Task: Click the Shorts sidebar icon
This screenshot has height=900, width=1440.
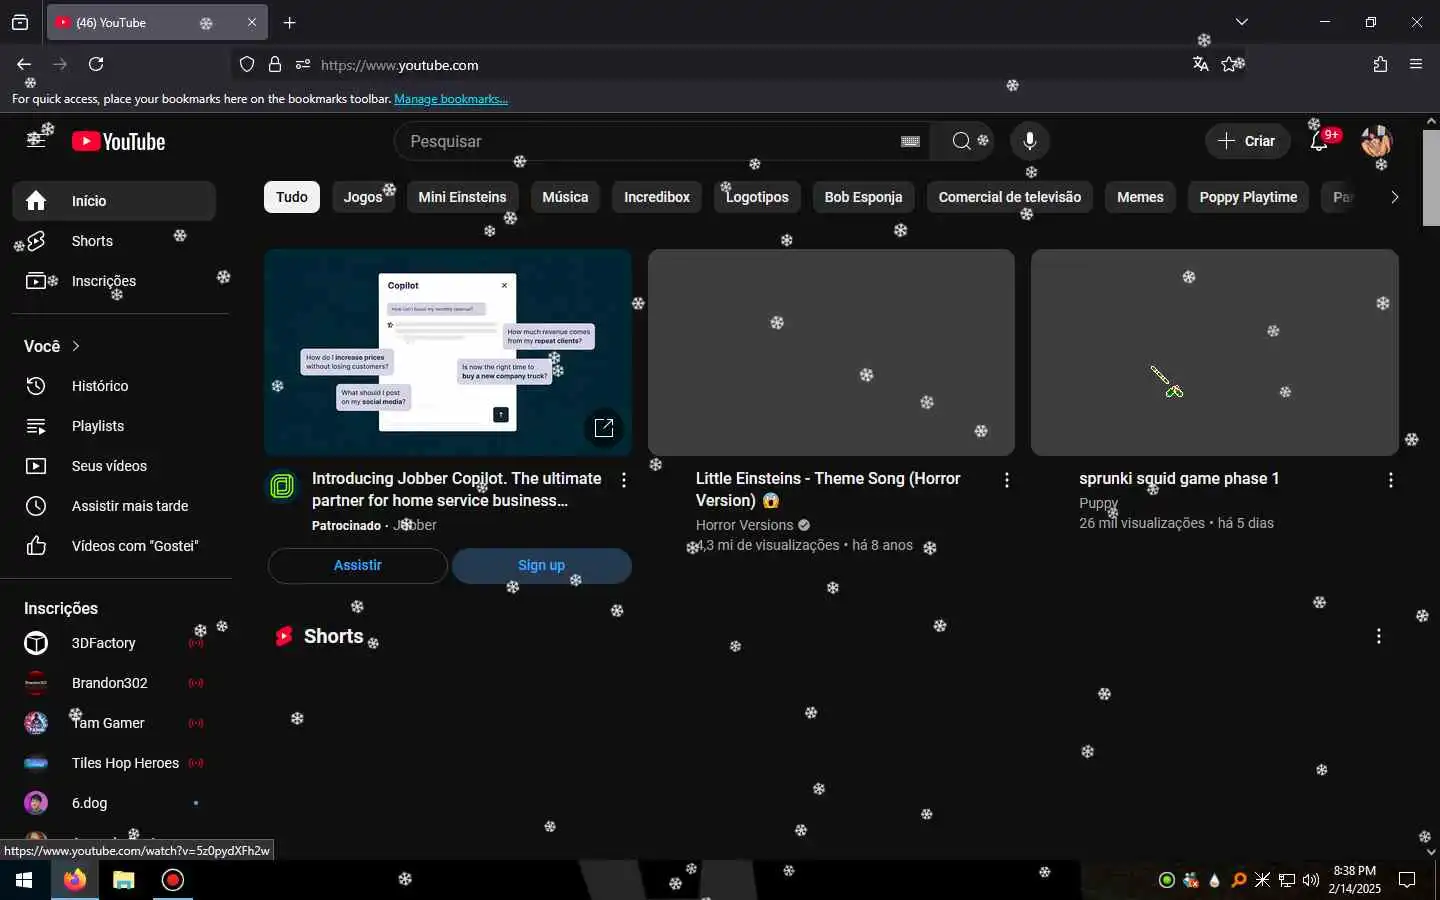Action: (x=36, y=241)
